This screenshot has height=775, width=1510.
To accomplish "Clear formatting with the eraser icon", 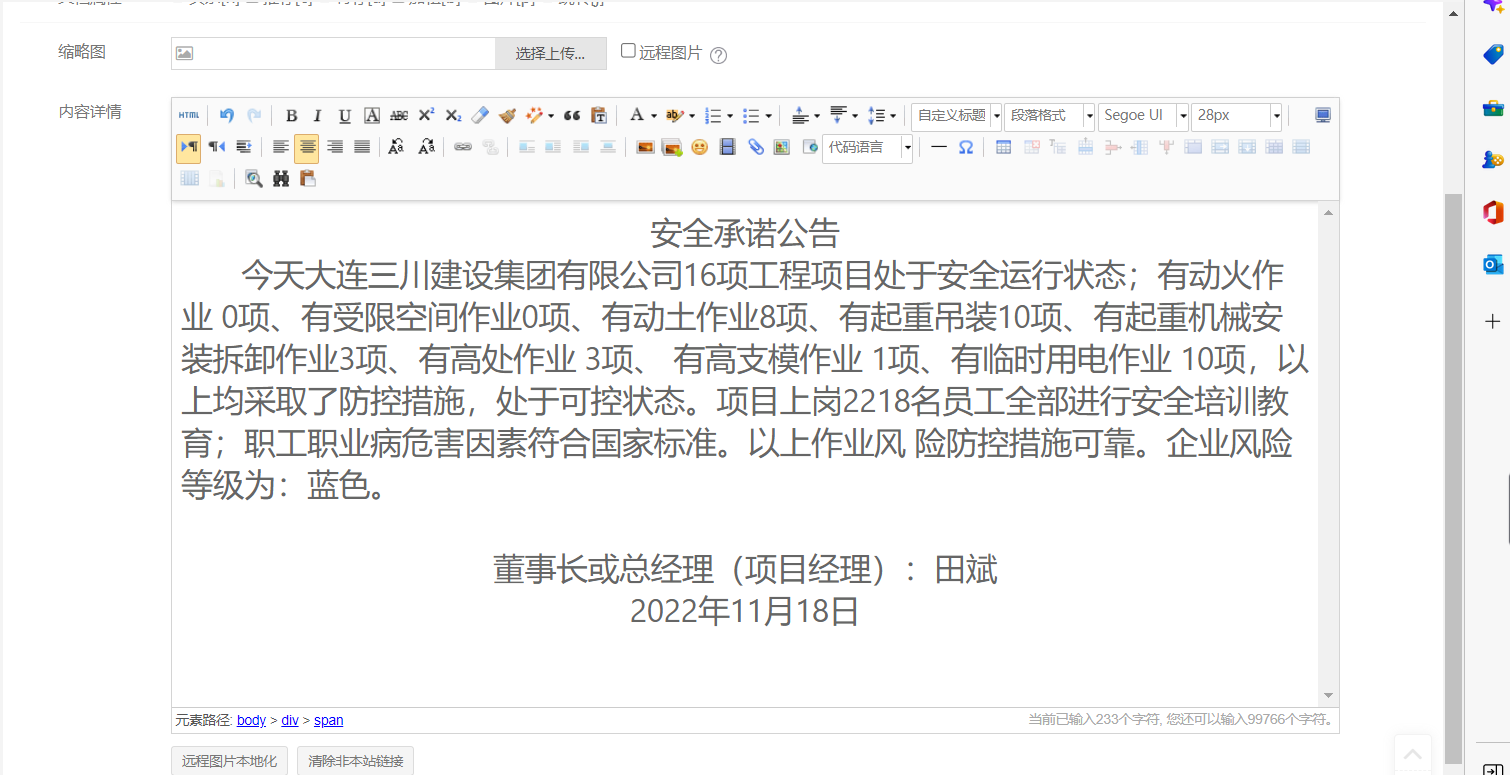I will coord(480,116).
